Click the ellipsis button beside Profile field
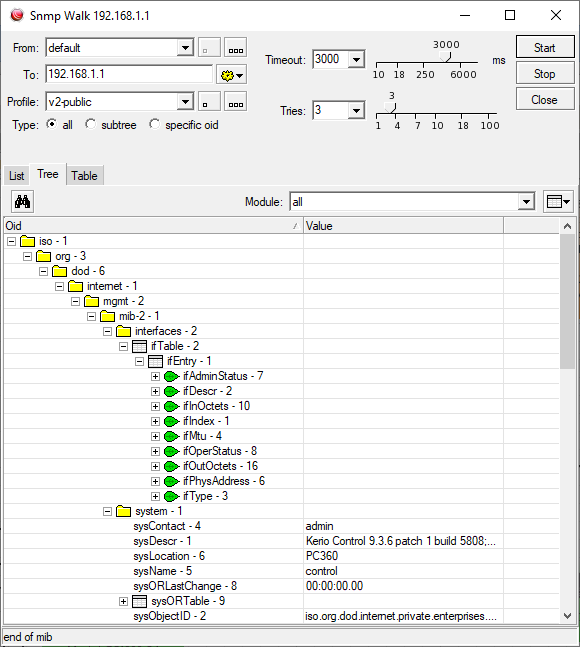The width and height of the screenshot is (580, 647). pos(236,102)
